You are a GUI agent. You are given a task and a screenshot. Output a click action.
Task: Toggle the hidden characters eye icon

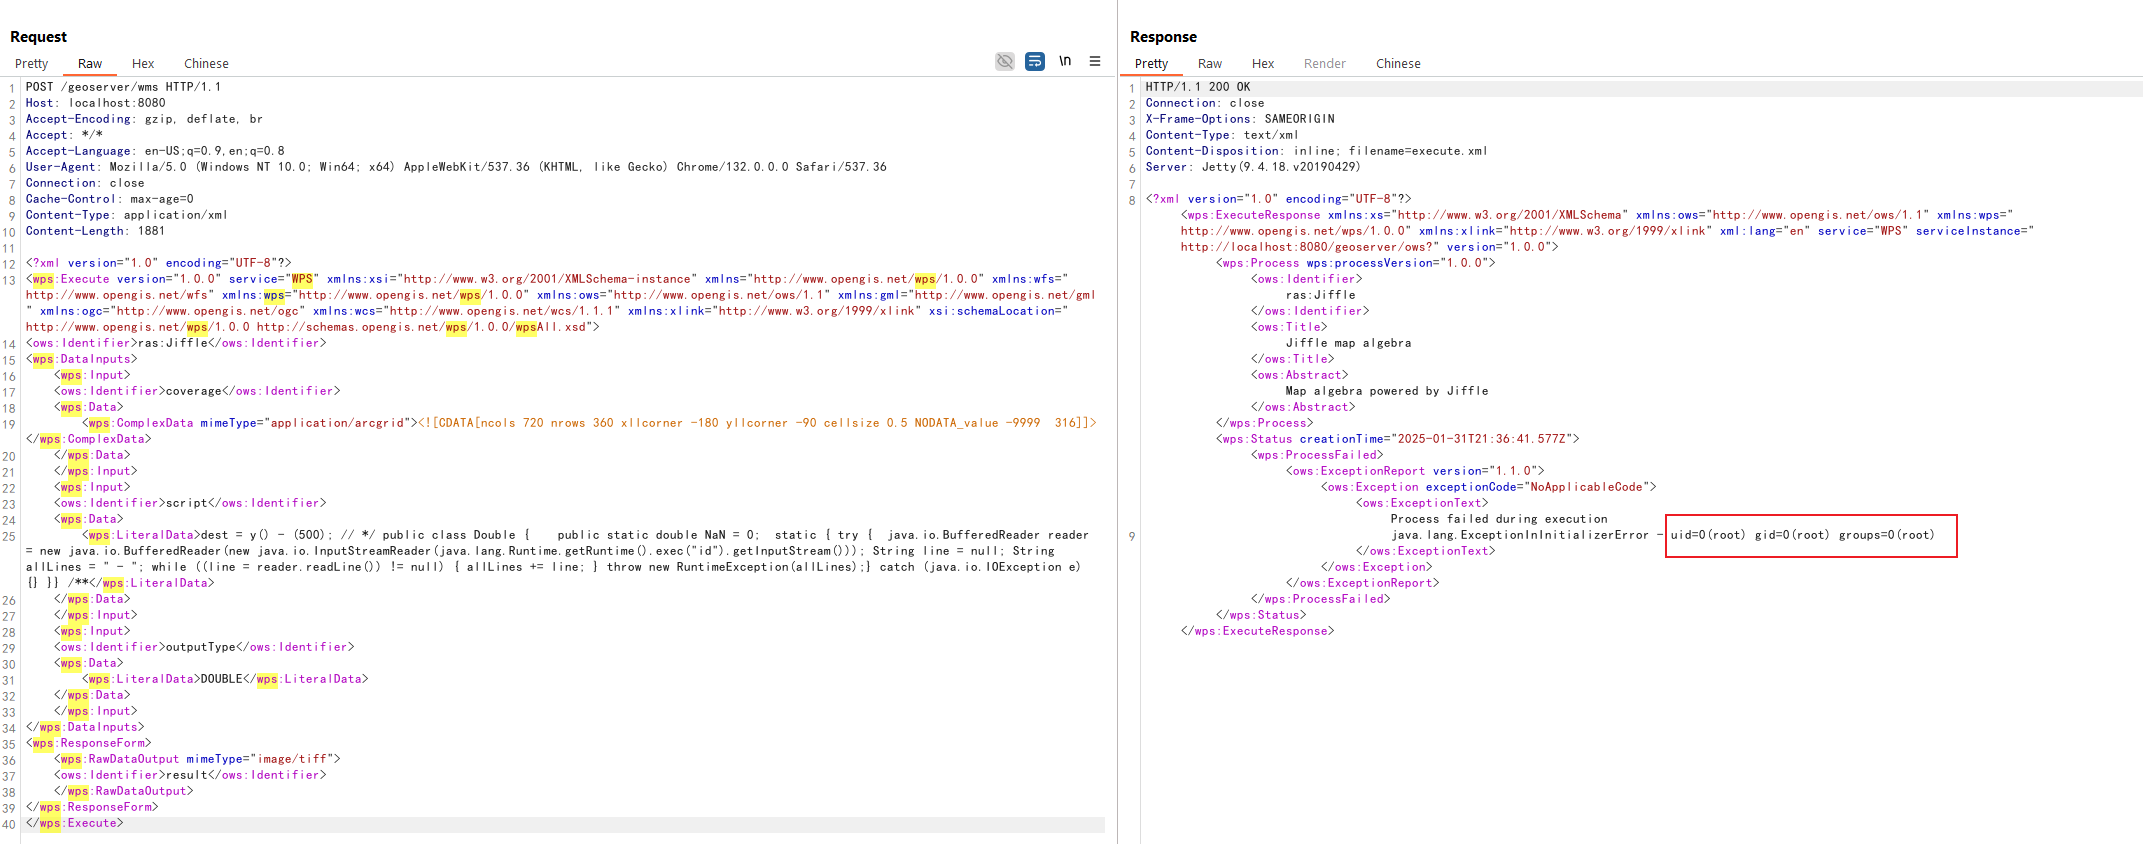click(x=1005, y=62)
